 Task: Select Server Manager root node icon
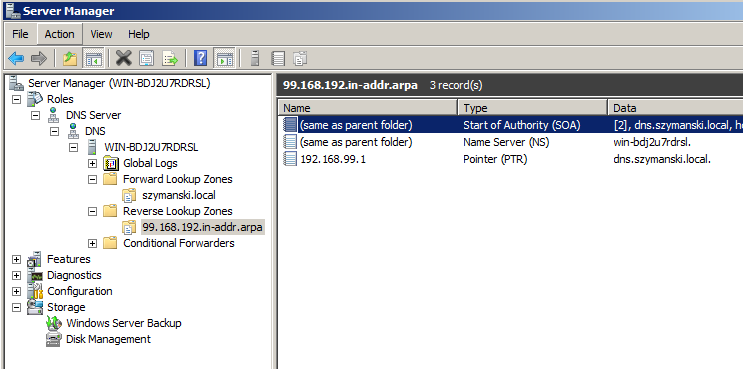pos(17,83)
